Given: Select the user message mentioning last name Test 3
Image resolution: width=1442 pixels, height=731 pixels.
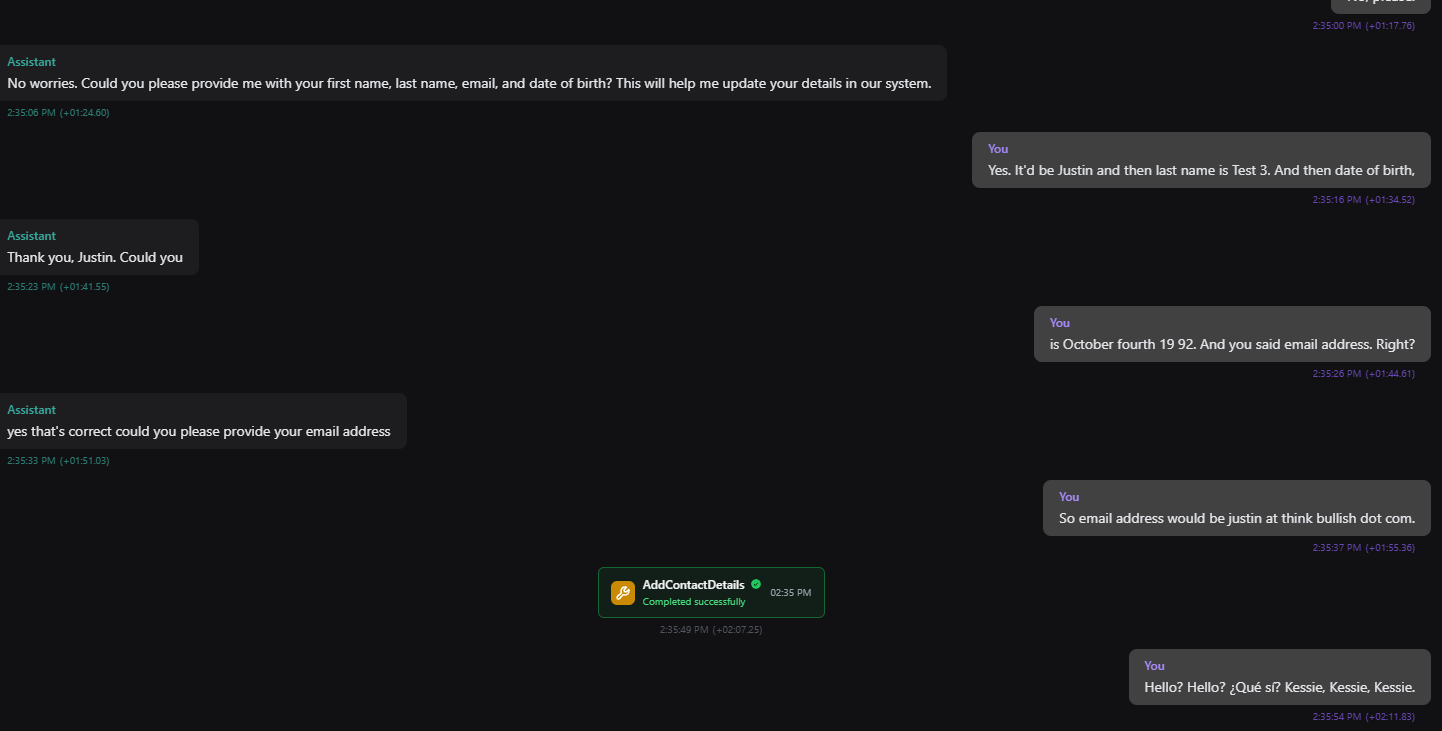Looking at the screenshot, I should 1201,160.
